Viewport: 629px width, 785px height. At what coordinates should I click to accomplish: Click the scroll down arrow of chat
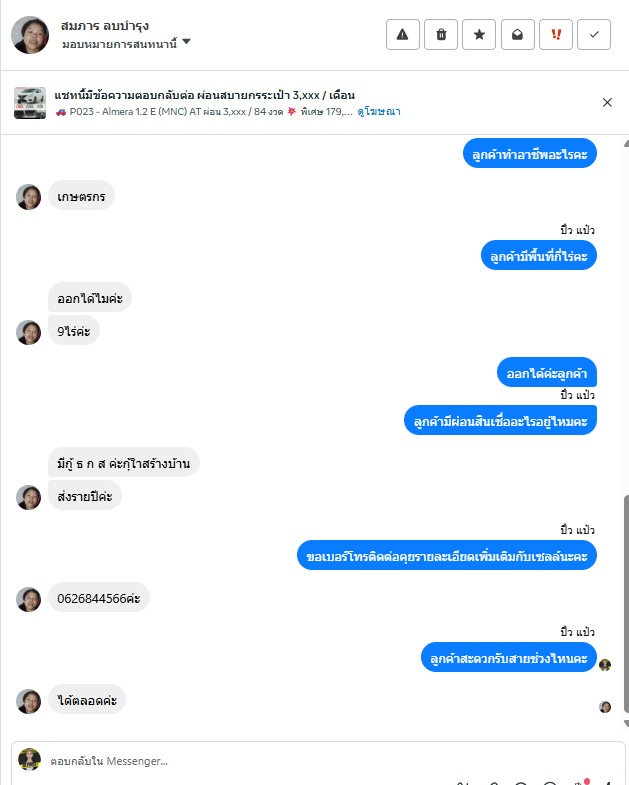coord(626,723)
